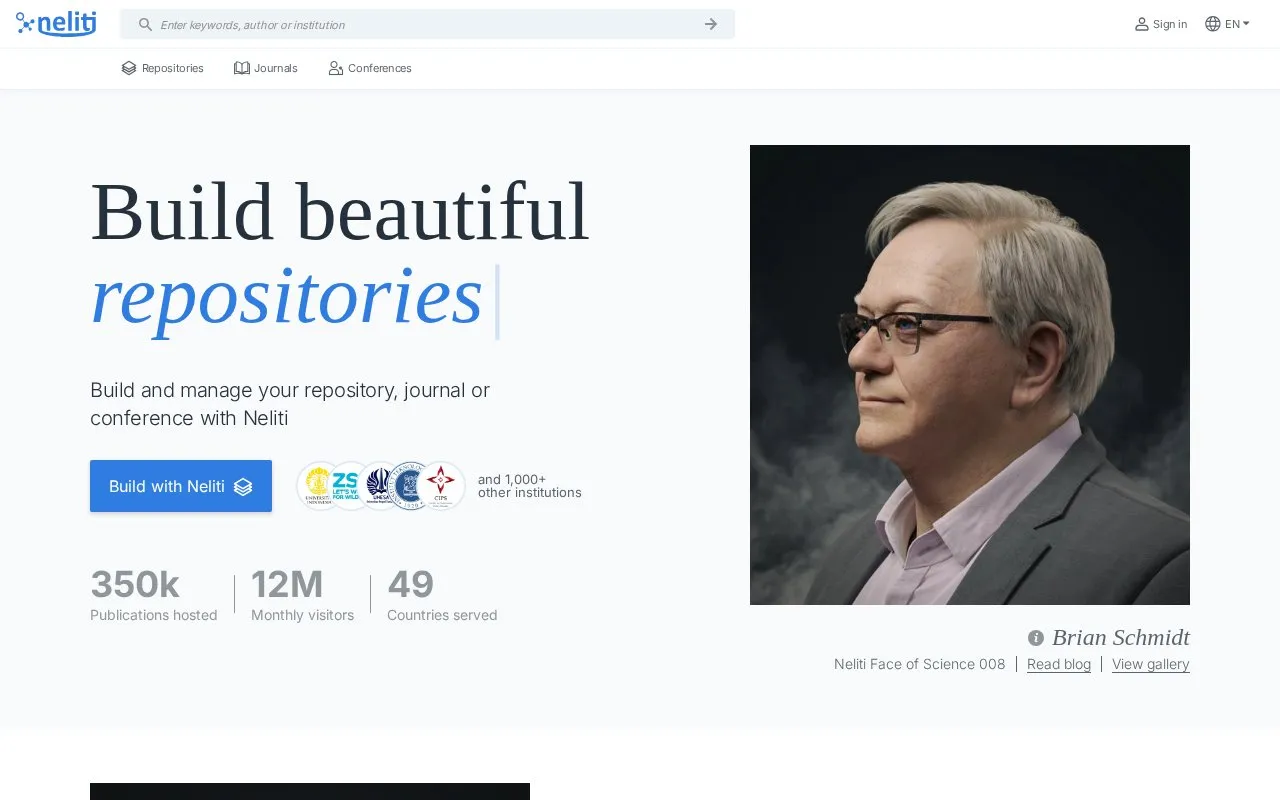The width and height of the screenshot is (1280, 800).
Task: Click the "350k" publications statistic
Action: tap(135, 584)
